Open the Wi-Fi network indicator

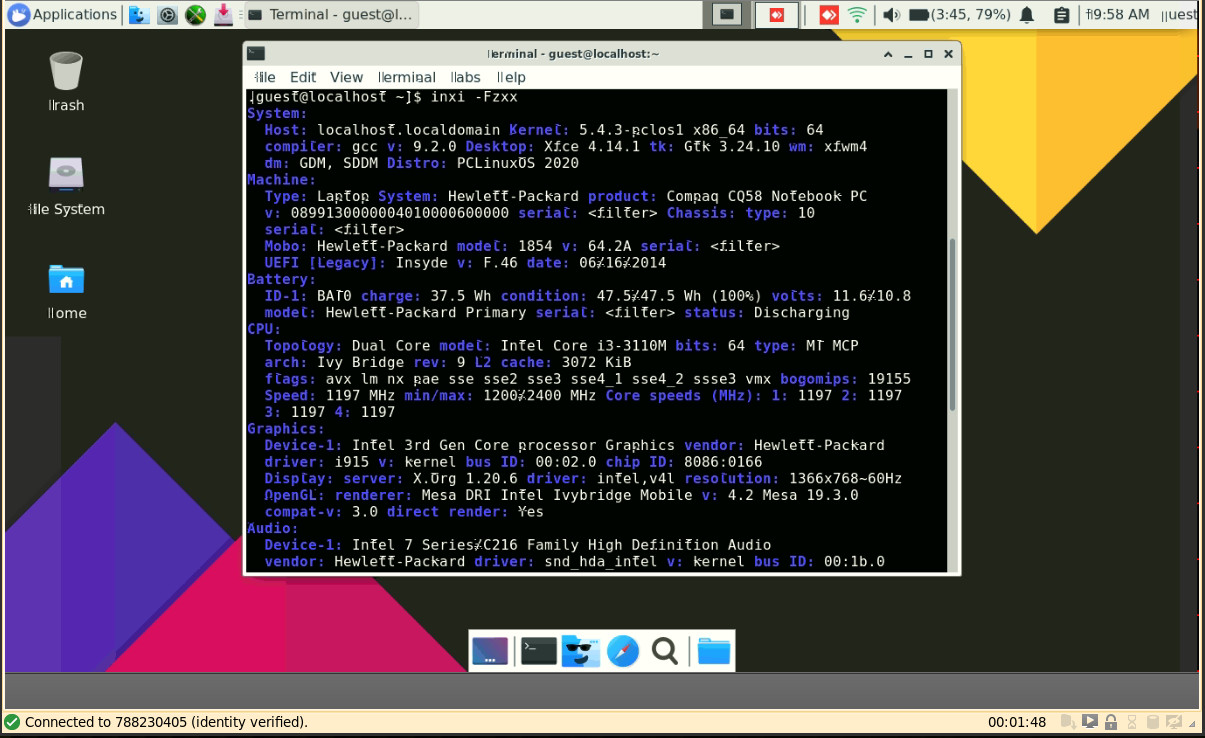pyautogui.click(x=857, y=15)
